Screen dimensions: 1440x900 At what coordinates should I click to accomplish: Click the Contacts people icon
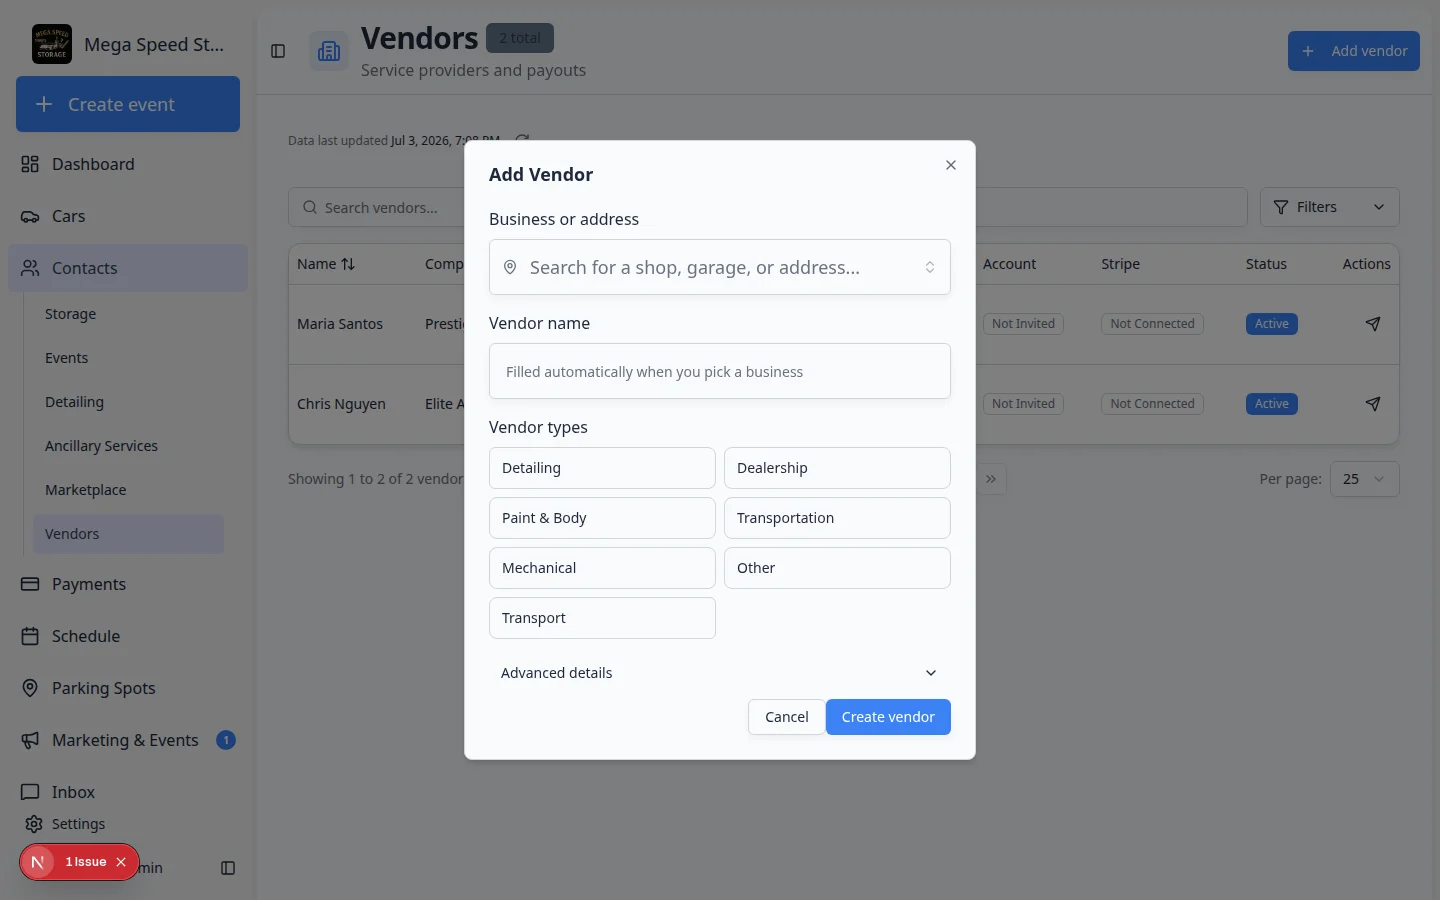point(30,268)
